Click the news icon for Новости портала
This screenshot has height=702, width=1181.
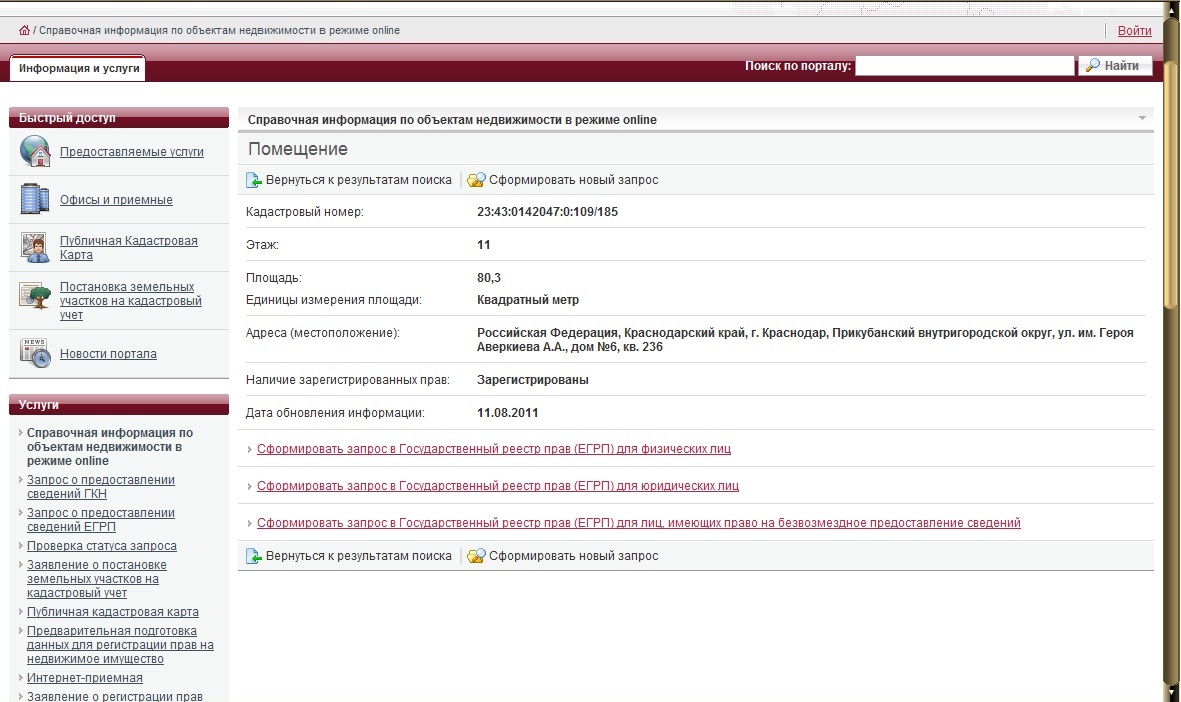point(35,353)
